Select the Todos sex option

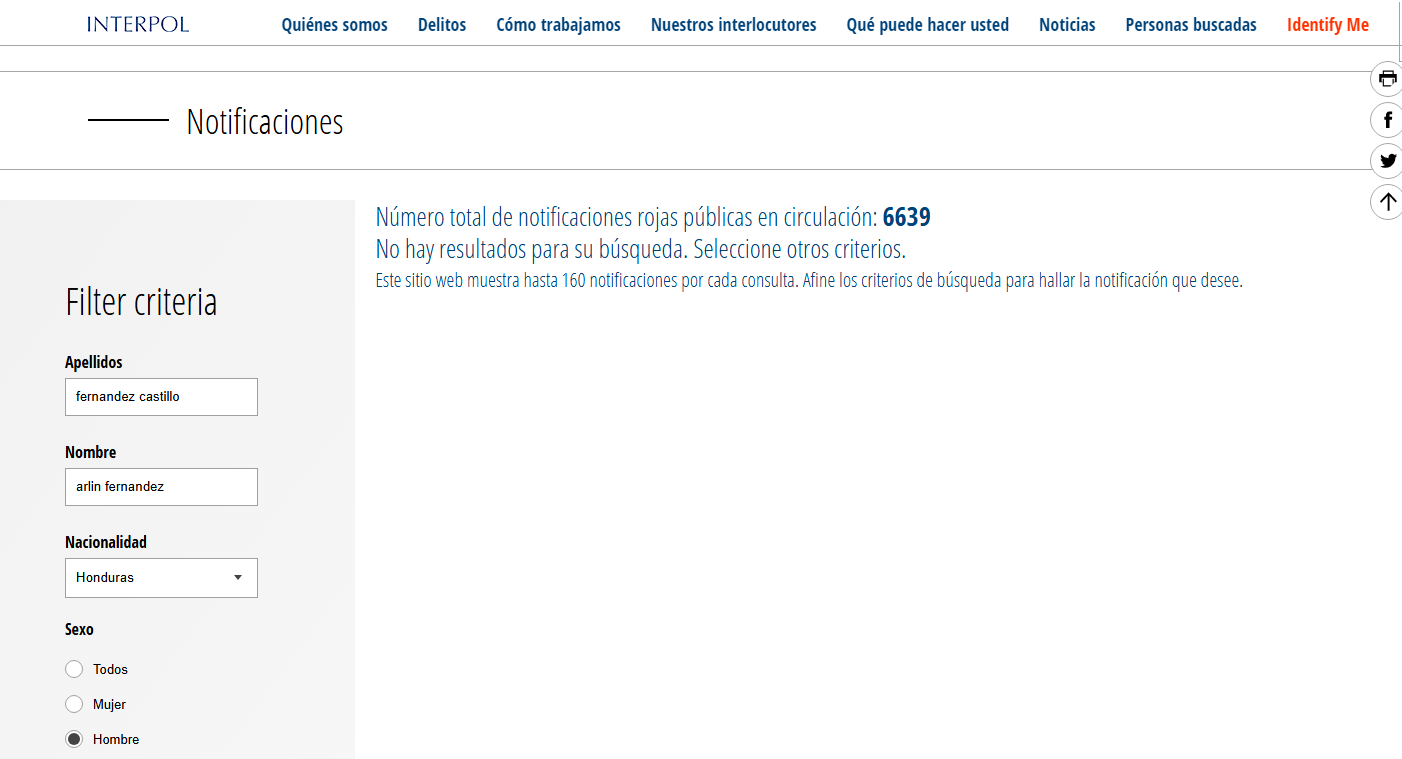pyautogui.click(x=74, y=669)
